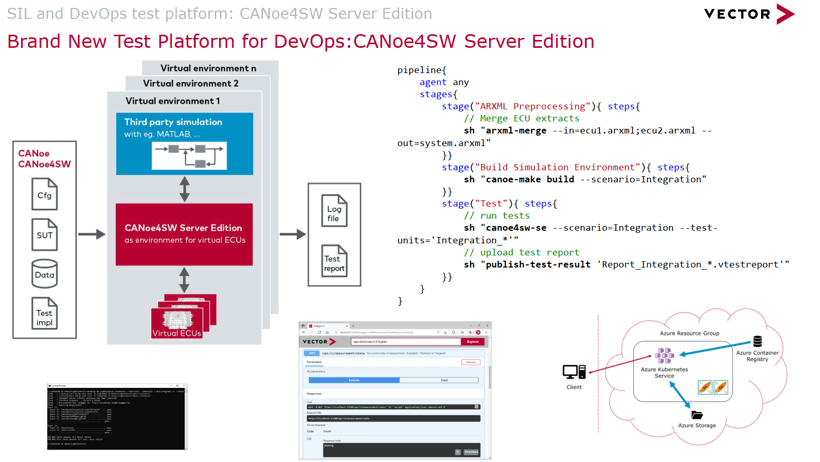Click the red slide title text

click(301, 41)
